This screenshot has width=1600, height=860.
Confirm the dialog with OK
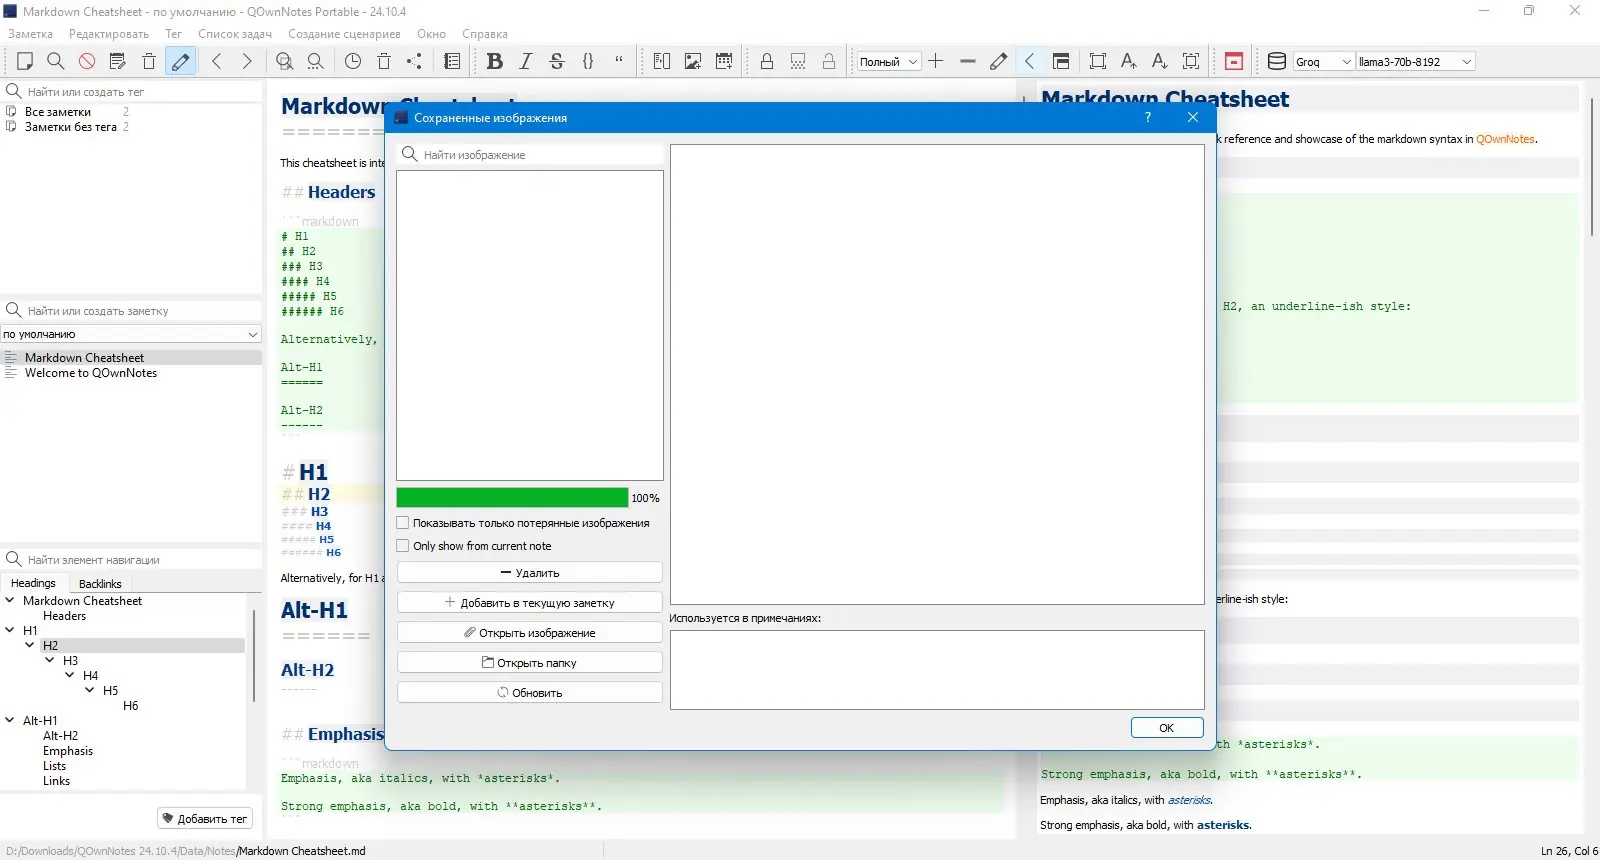pyautogui.click(x=1167, y=728)
